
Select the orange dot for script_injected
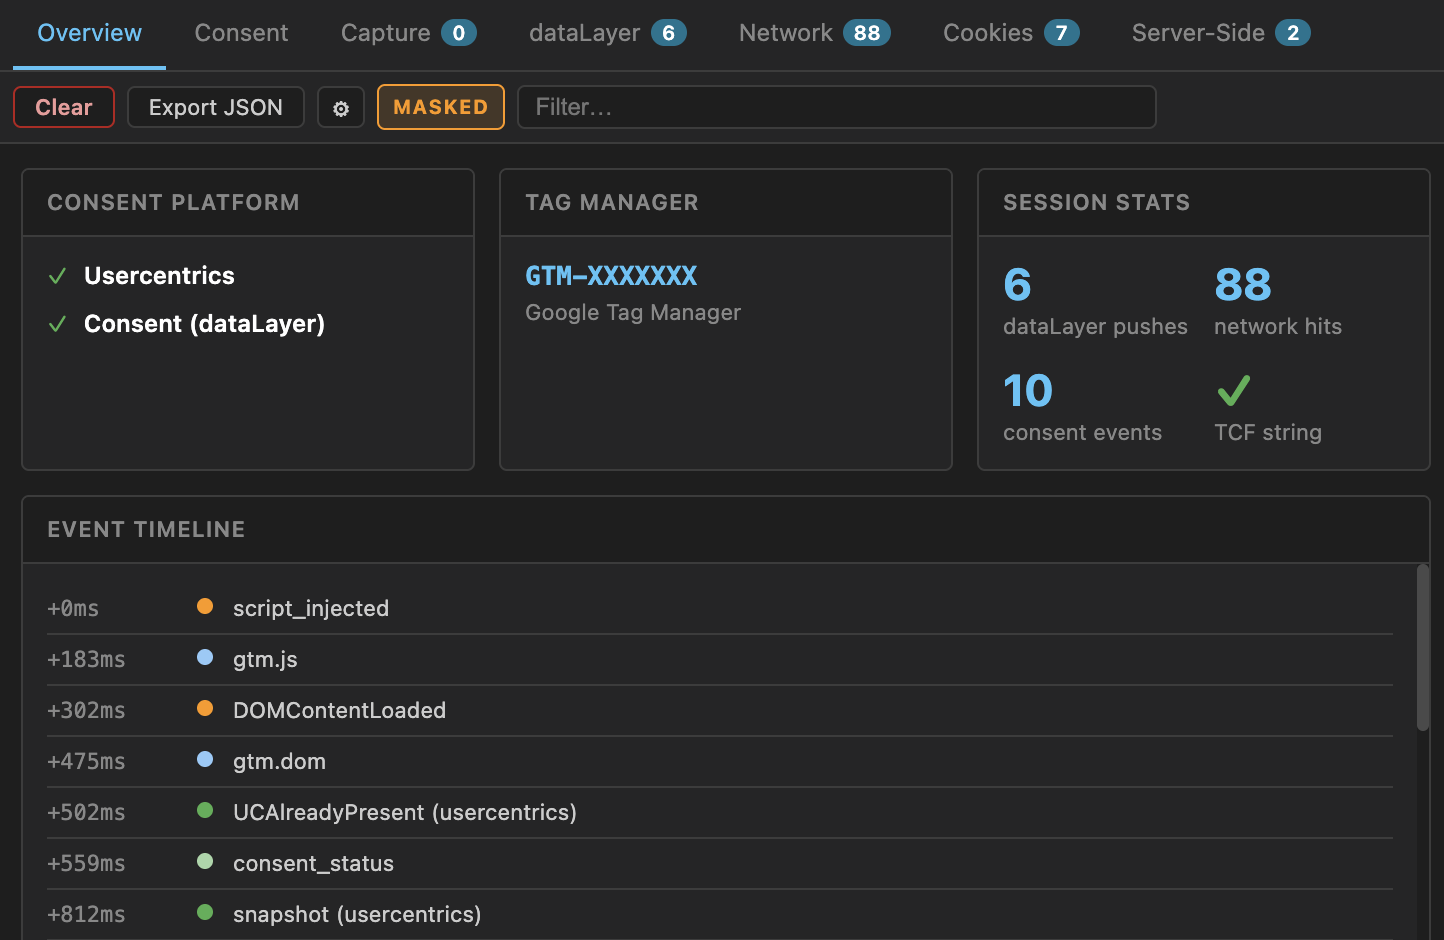(x=205, y=606)
